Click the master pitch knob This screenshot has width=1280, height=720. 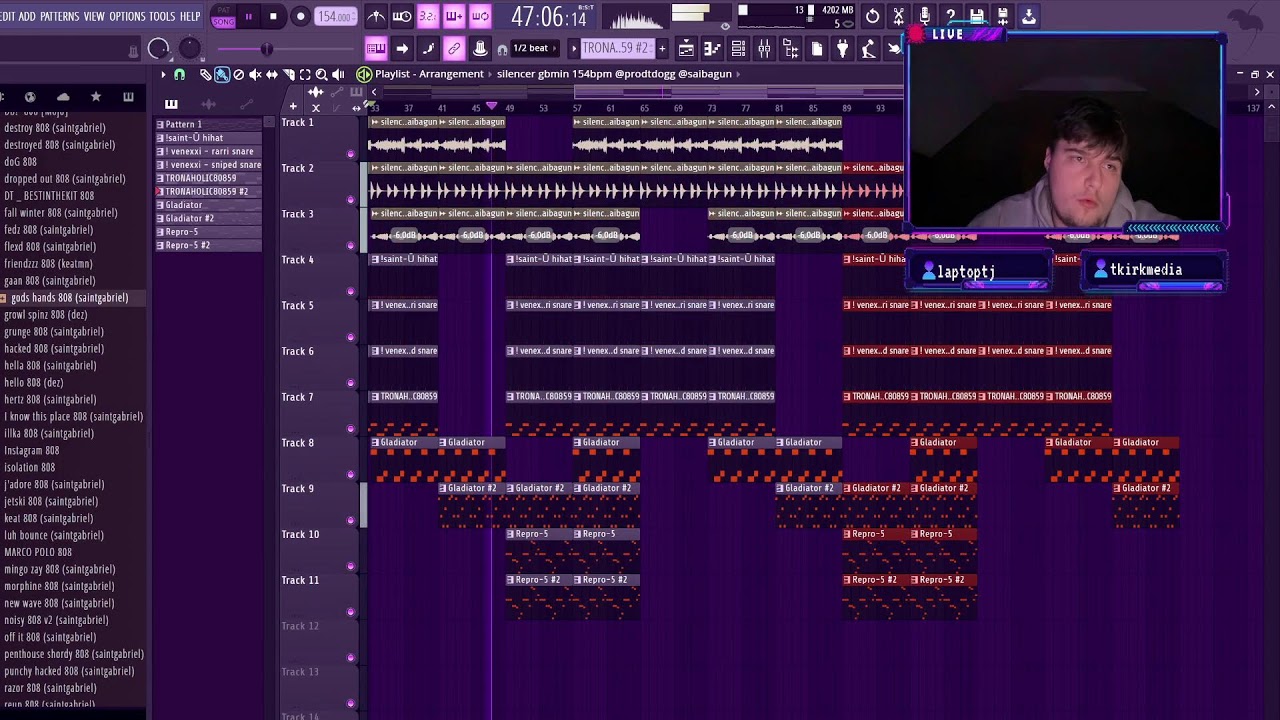190,48
